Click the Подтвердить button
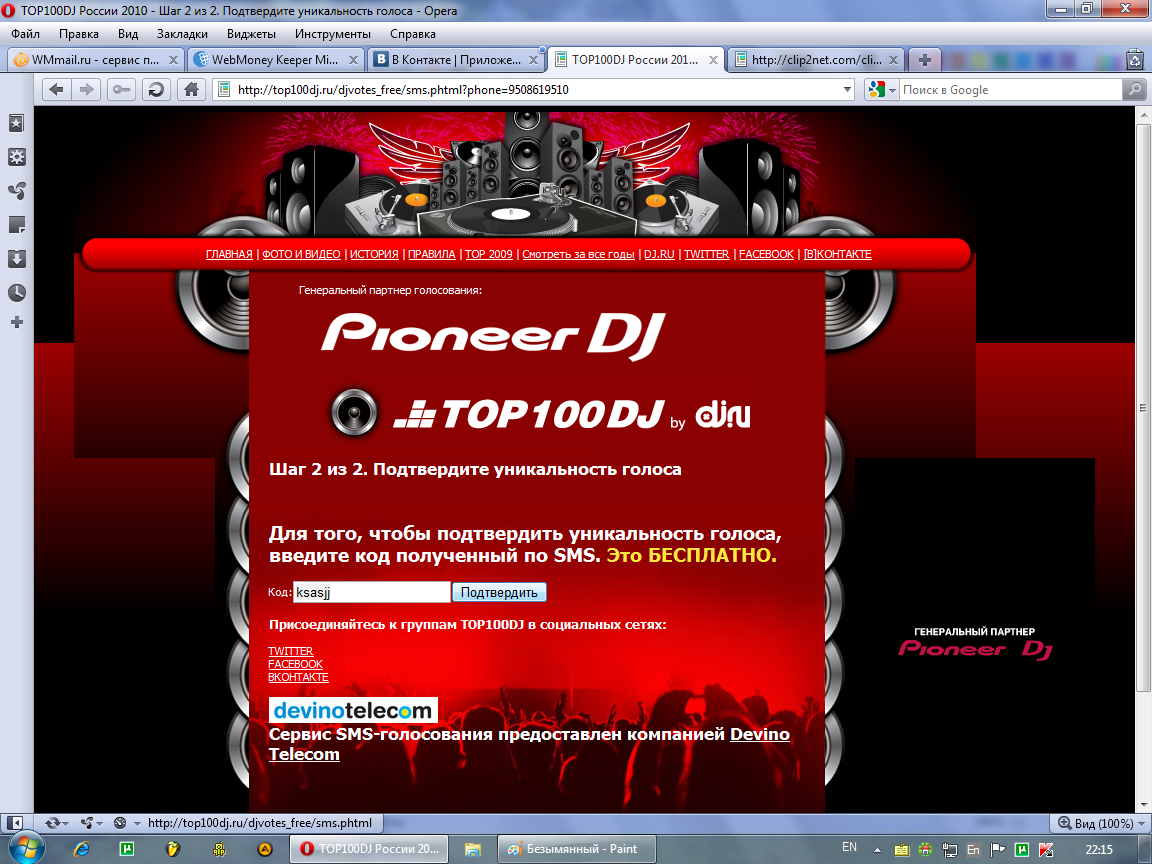This screenshot has height=864, width=1152. (499, 592)
